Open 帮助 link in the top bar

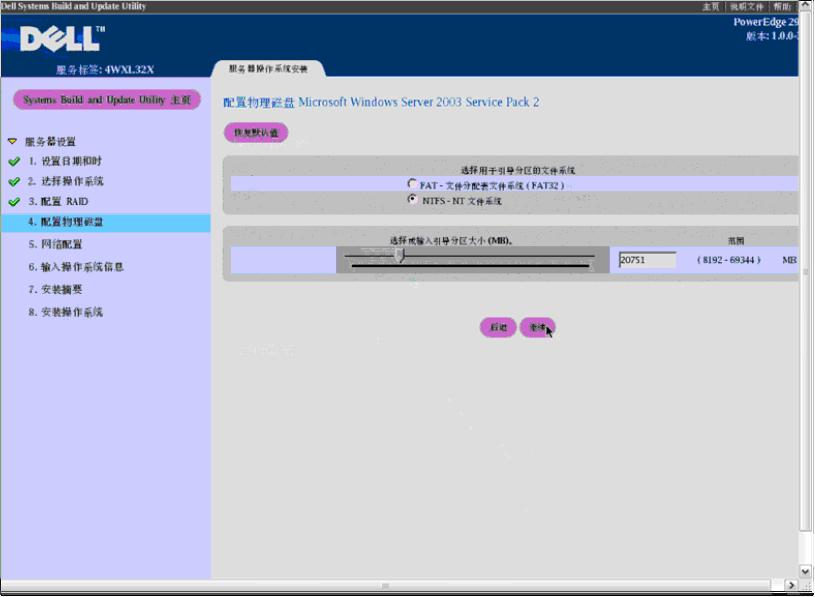click(782, 6)
